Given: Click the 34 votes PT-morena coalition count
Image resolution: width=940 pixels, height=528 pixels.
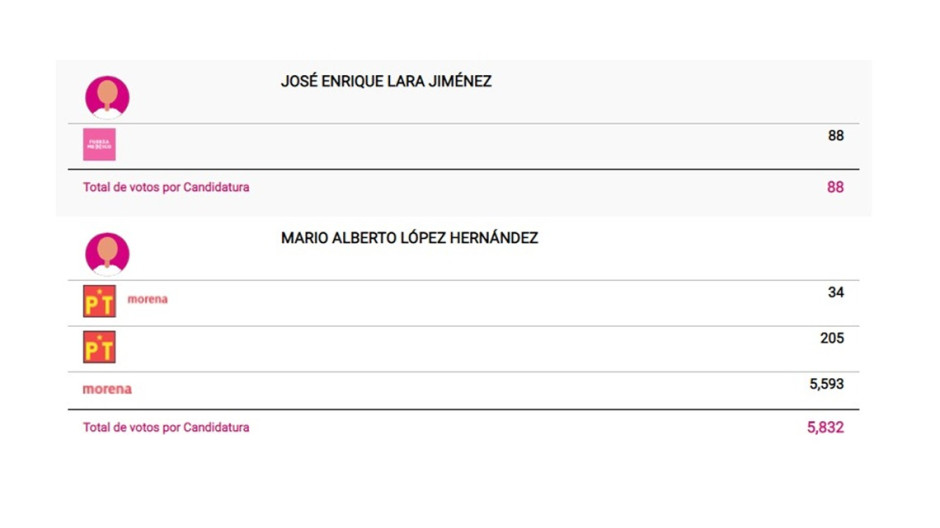Looking at the screenshot, I should pyautogui.click(x=835, y=292).
